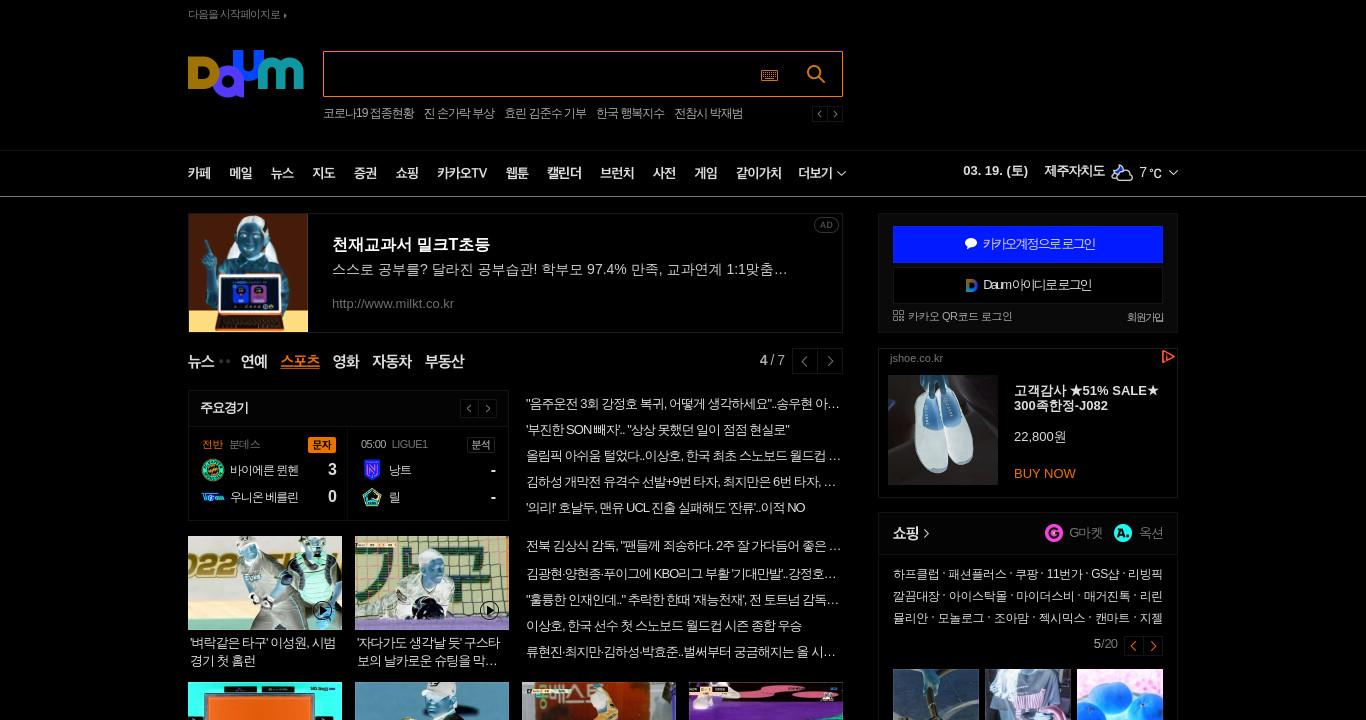Open the on-screen keyboard icon in search box
The height and width of the screenshot is (720, 1366).
[769, 75]
